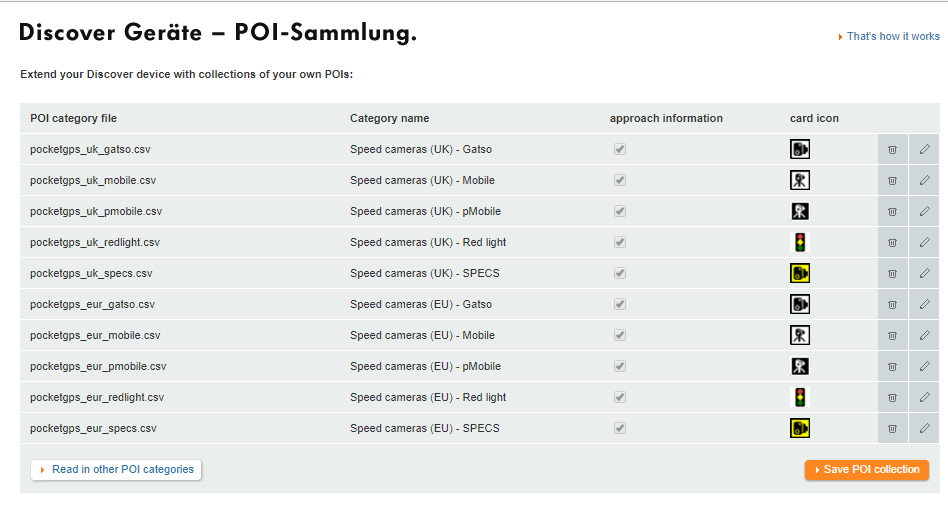Open pencil editor for Speed cameras (EU) - pMobile

point(924,367)
